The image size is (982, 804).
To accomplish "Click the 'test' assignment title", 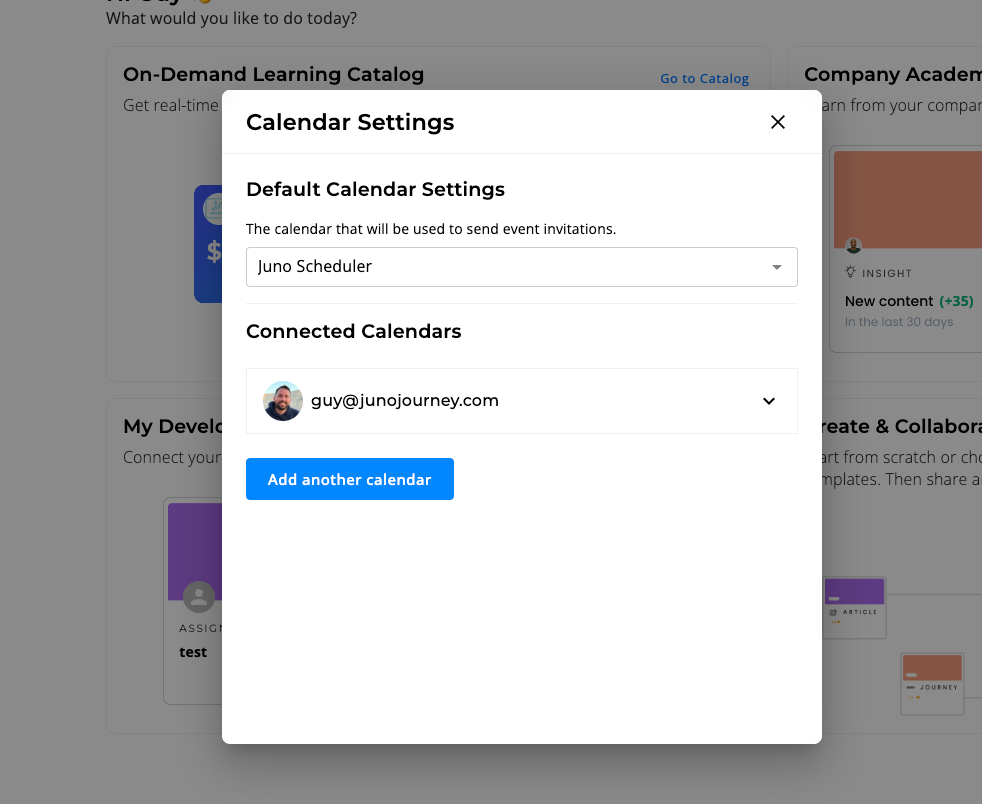I will tap(193, 652).
